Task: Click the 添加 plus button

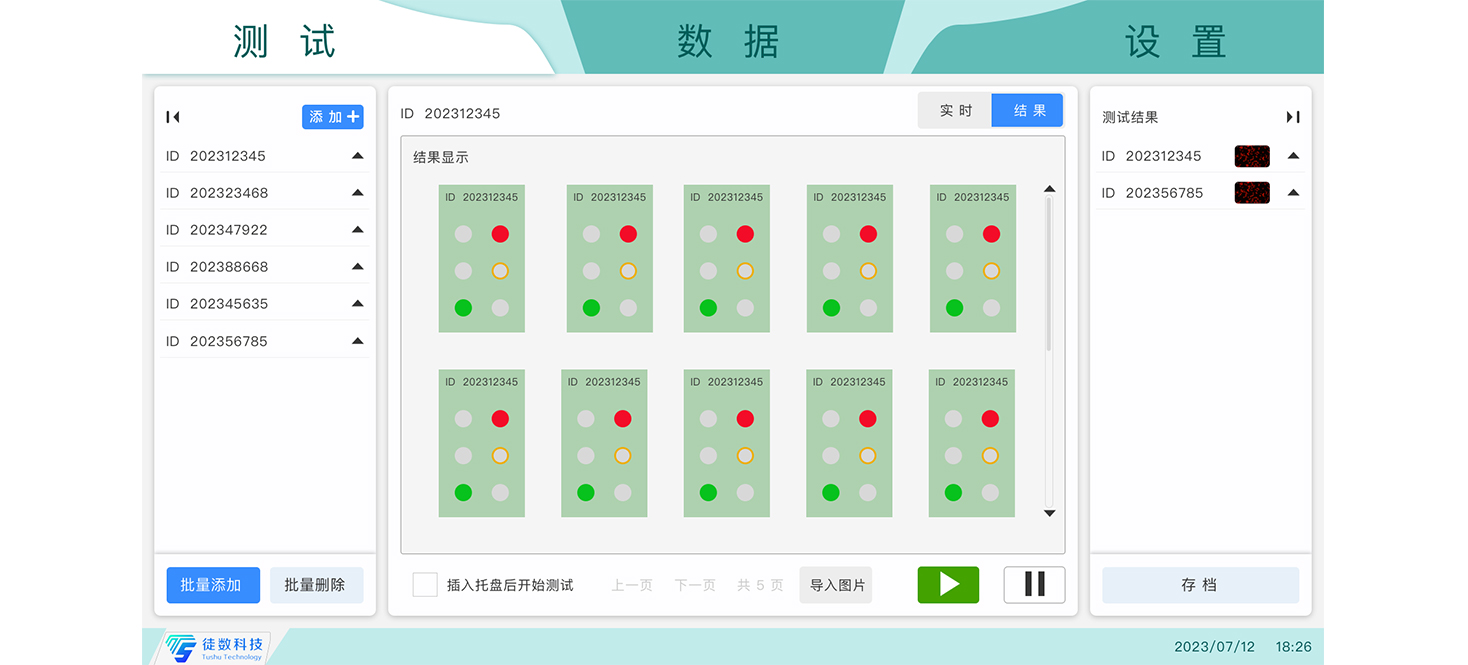Action: (x=333, y=117)
